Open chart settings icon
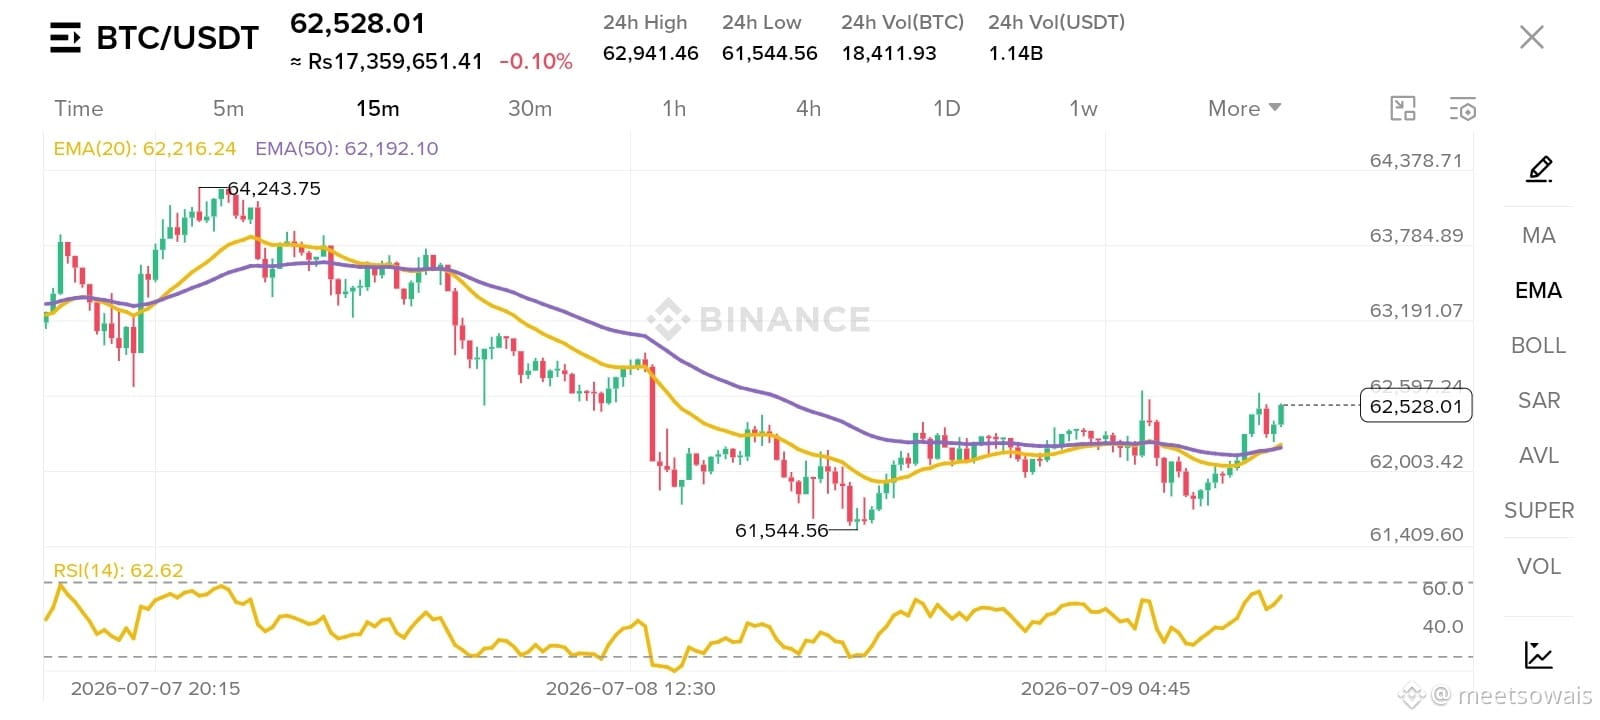 [1462, 109]
